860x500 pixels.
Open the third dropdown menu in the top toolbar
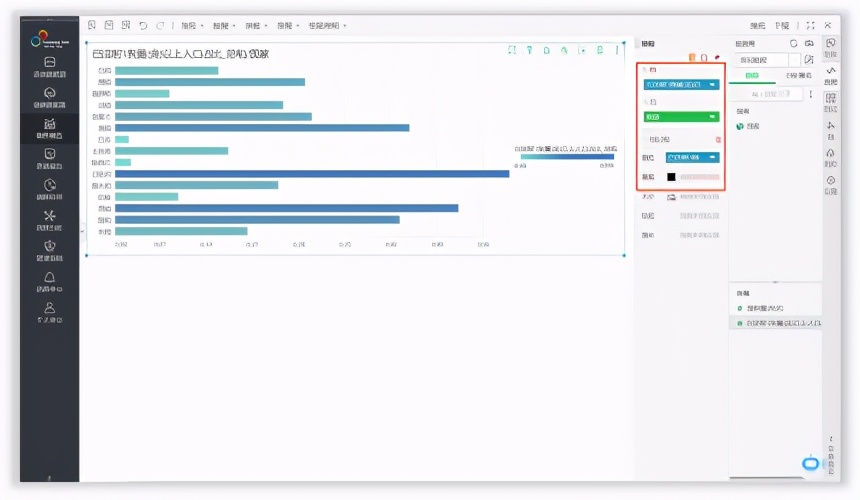(256, 26)
